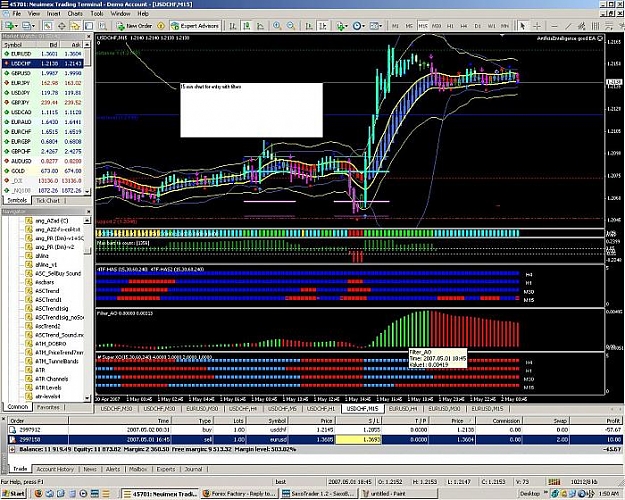
Task: Select the M15 timeframe button
Action: [423, 26]
